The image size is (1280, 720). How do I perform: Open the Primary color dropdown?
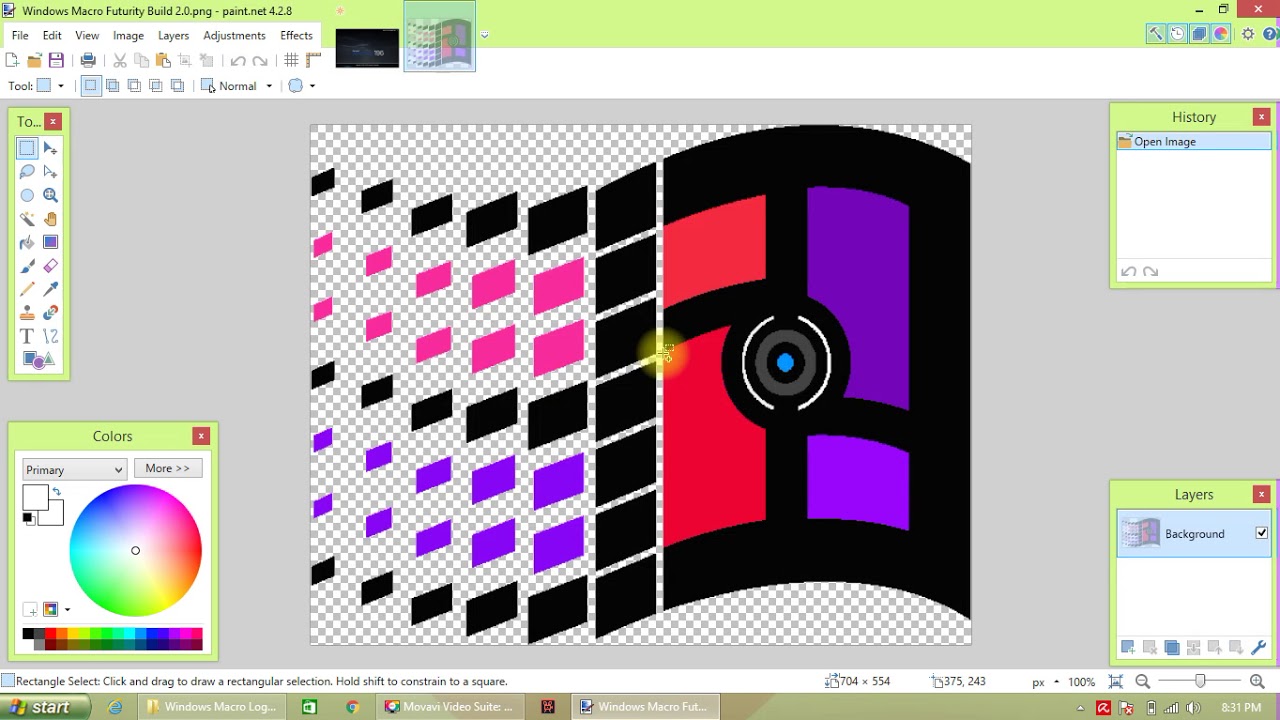pos(74,470)
